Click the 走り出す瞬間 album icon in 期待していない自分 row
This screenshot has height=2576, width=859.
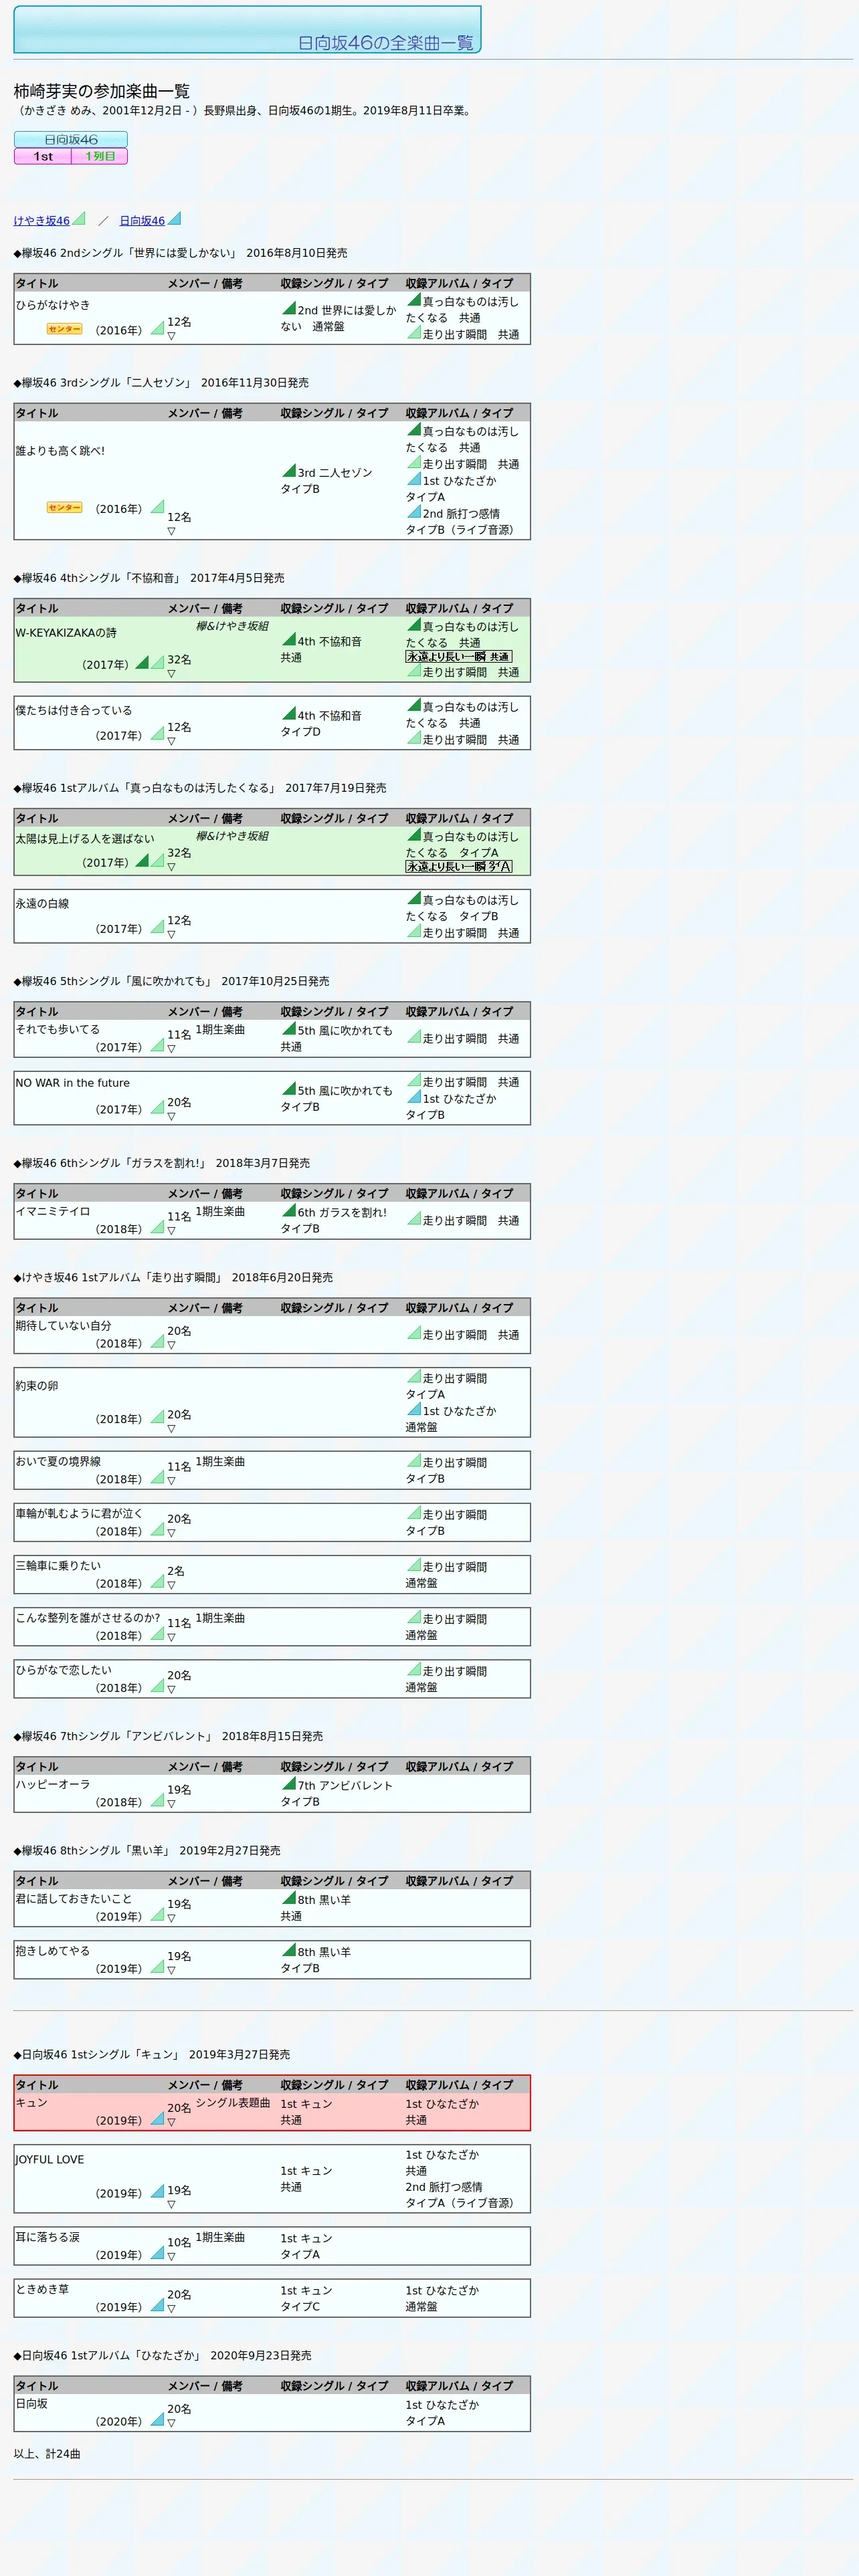click(x=414, y=1332)
